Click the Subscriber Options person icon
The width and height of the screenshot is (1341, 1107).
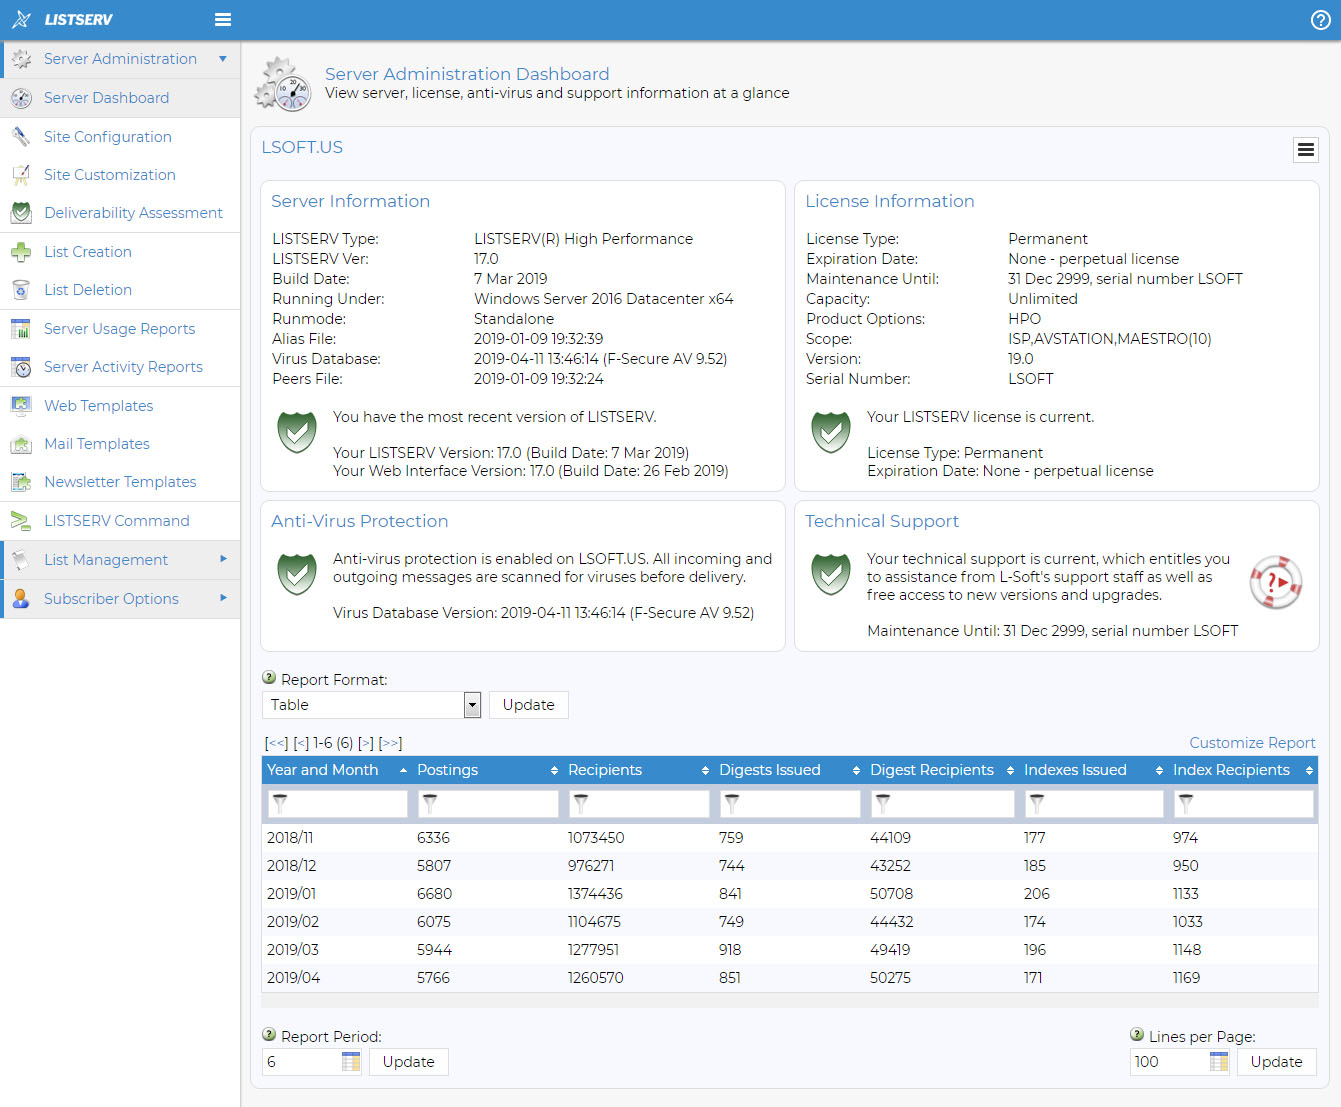21,598
